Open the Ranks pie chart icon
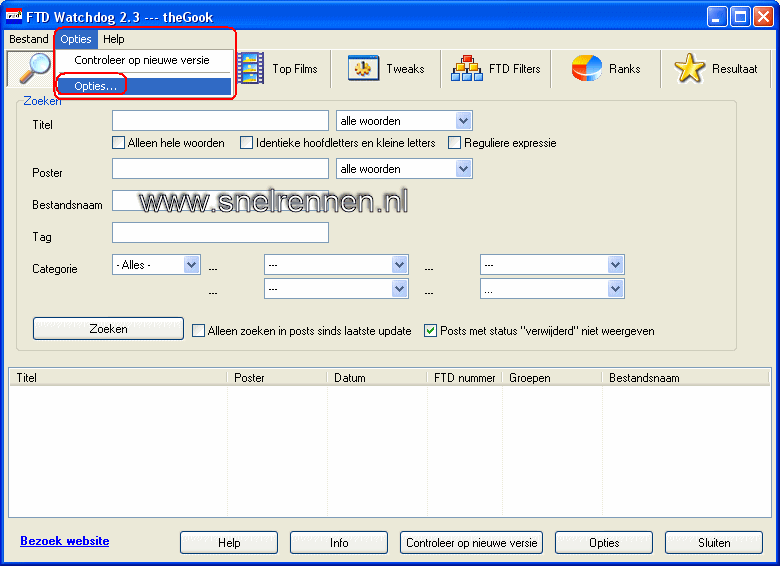 [587, 69]
